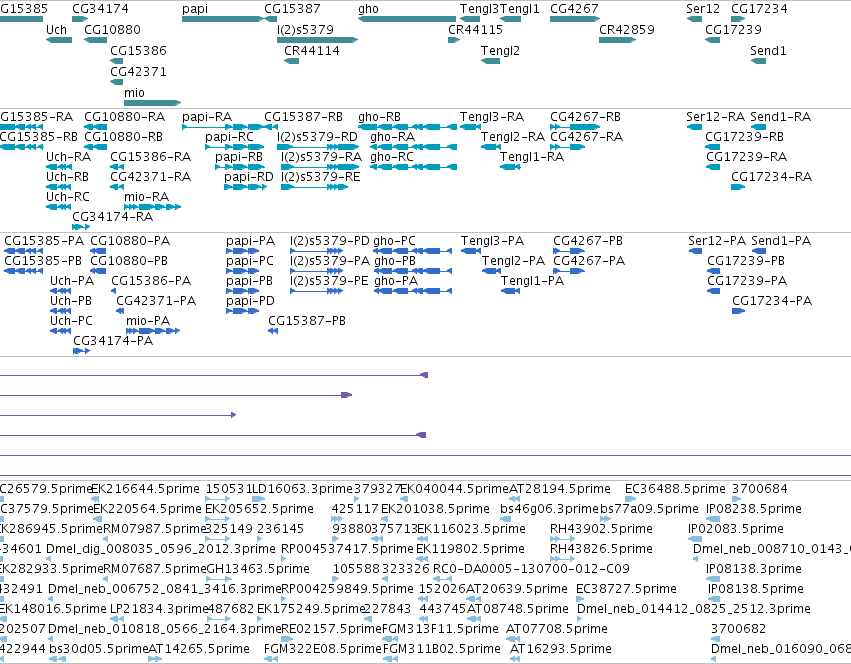Click transcript l(2)s5379-RE label
Image resolution: width=851 pixels, height=664 pixels.
321,177
